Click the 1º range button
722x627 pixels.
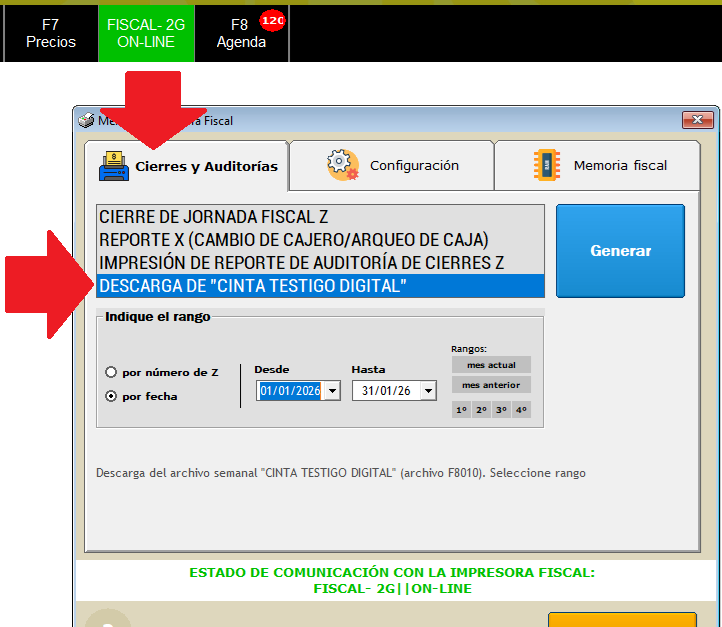coord(461,410)
